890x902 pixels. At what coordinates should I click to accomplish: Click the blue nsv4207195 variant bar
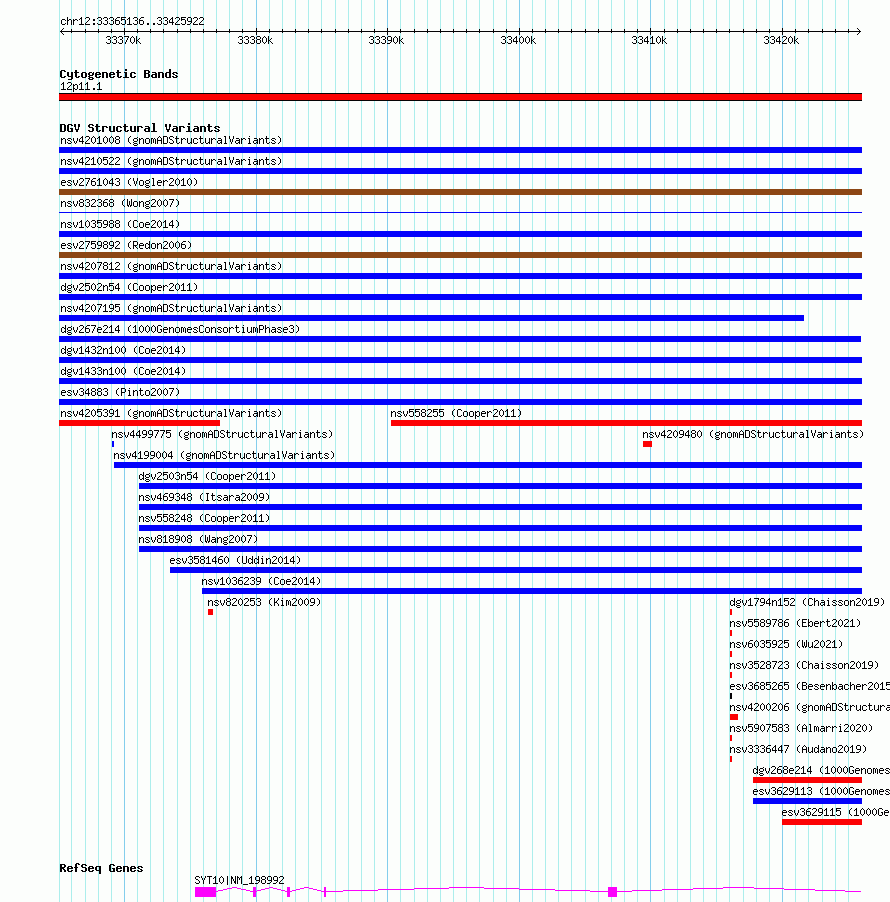click(431, 318)
